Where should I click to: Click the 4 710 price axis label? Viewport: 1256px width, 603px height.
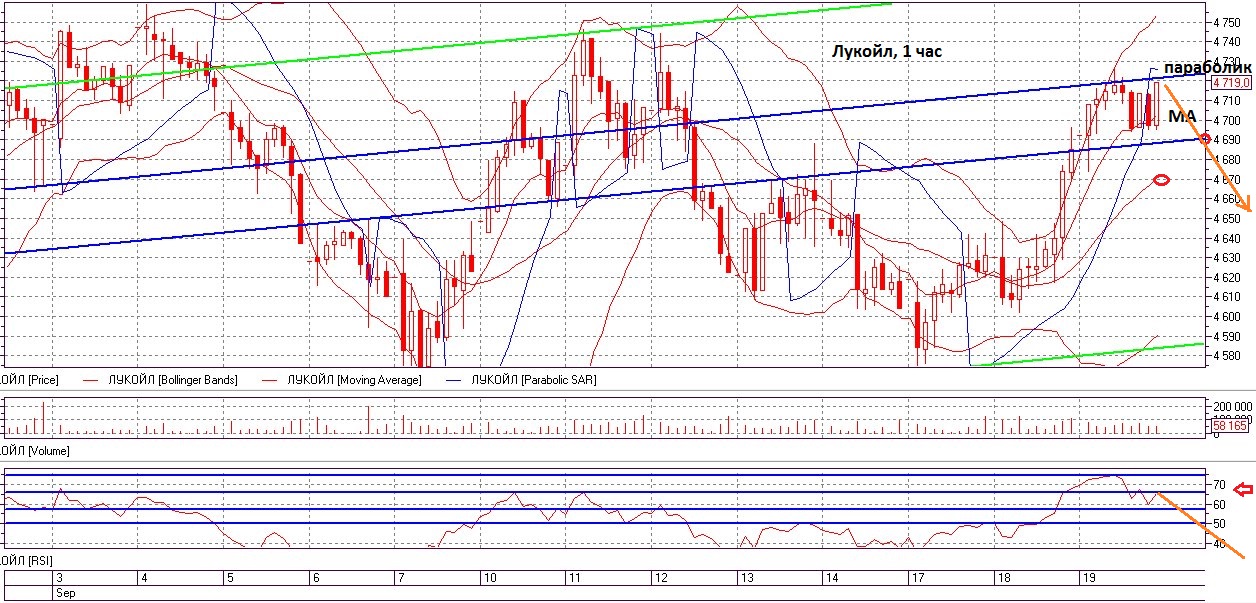click(1226, 101)
